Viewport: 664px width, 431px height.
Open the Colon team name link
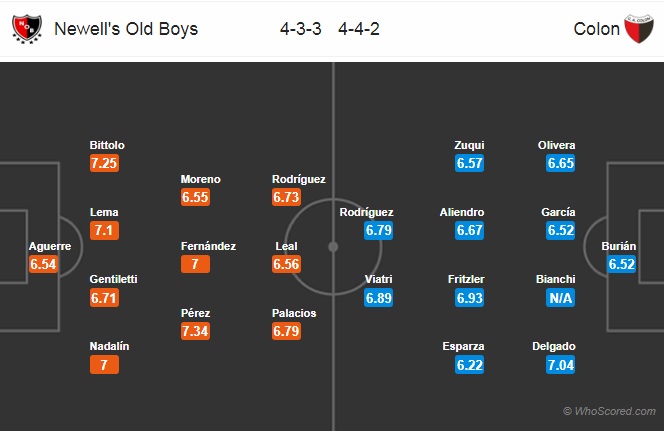596,29
